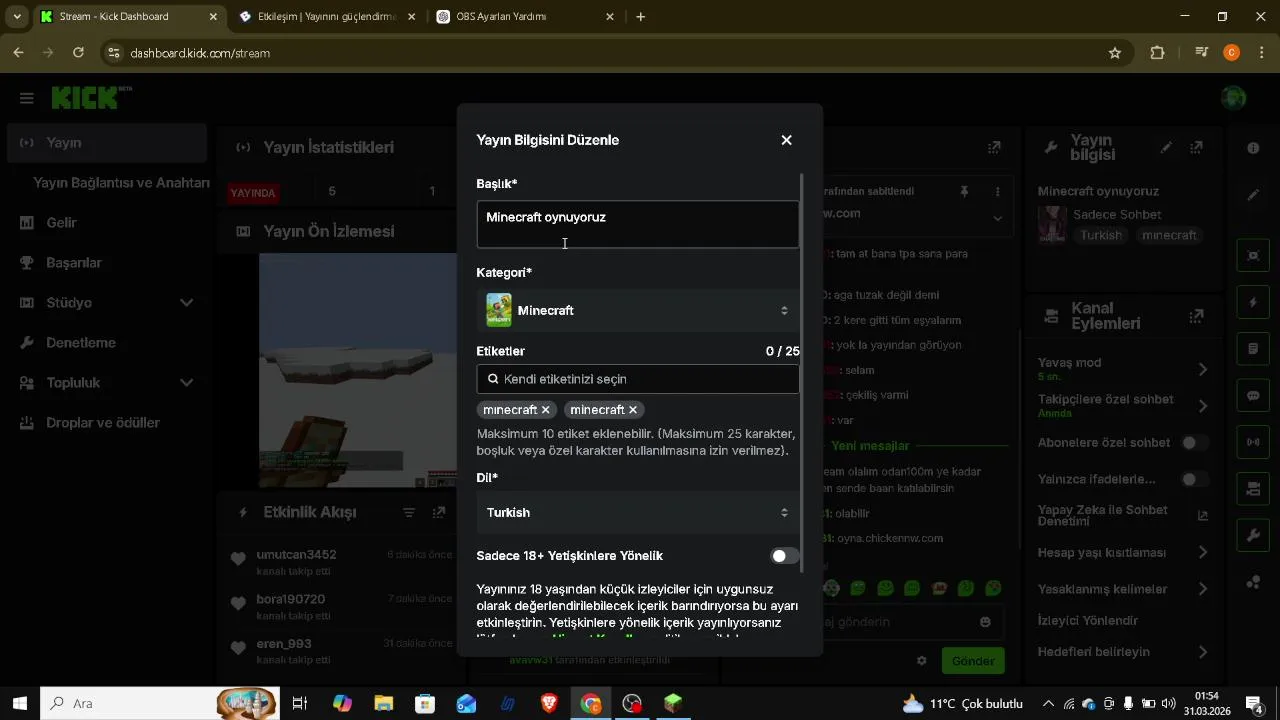This screenshot has width=1280, height=720.
Task: Click the Gönder send button
Action: point(973,661)
